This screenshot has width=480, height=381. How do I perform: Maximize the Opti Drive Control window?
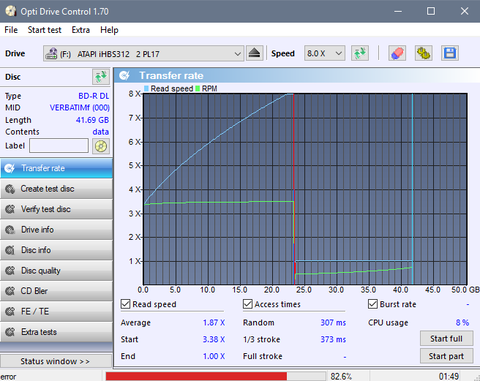(x=431, y=11)
